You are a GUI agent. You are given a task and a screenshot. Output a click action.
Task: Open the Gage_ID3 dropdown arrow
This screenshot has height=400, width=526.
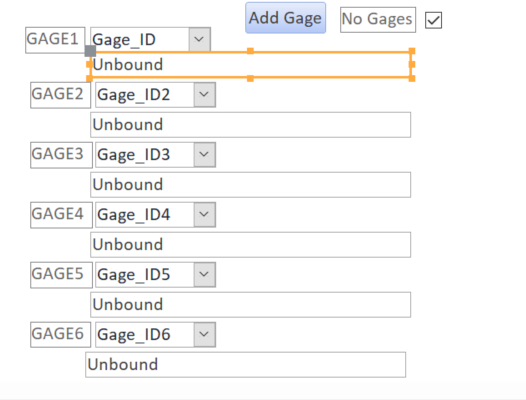204,155
